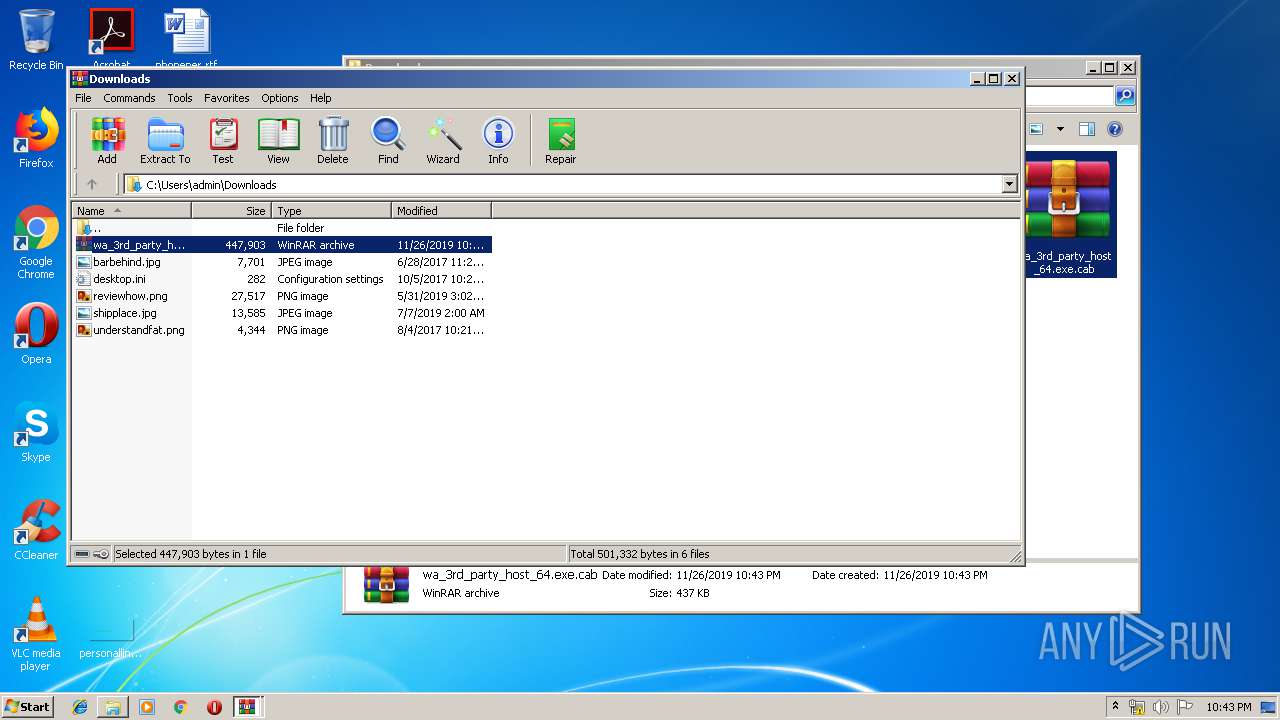Click the clock showing 10:43 PM
The image size is (1280, 720).
click(x=1228, y=707)
